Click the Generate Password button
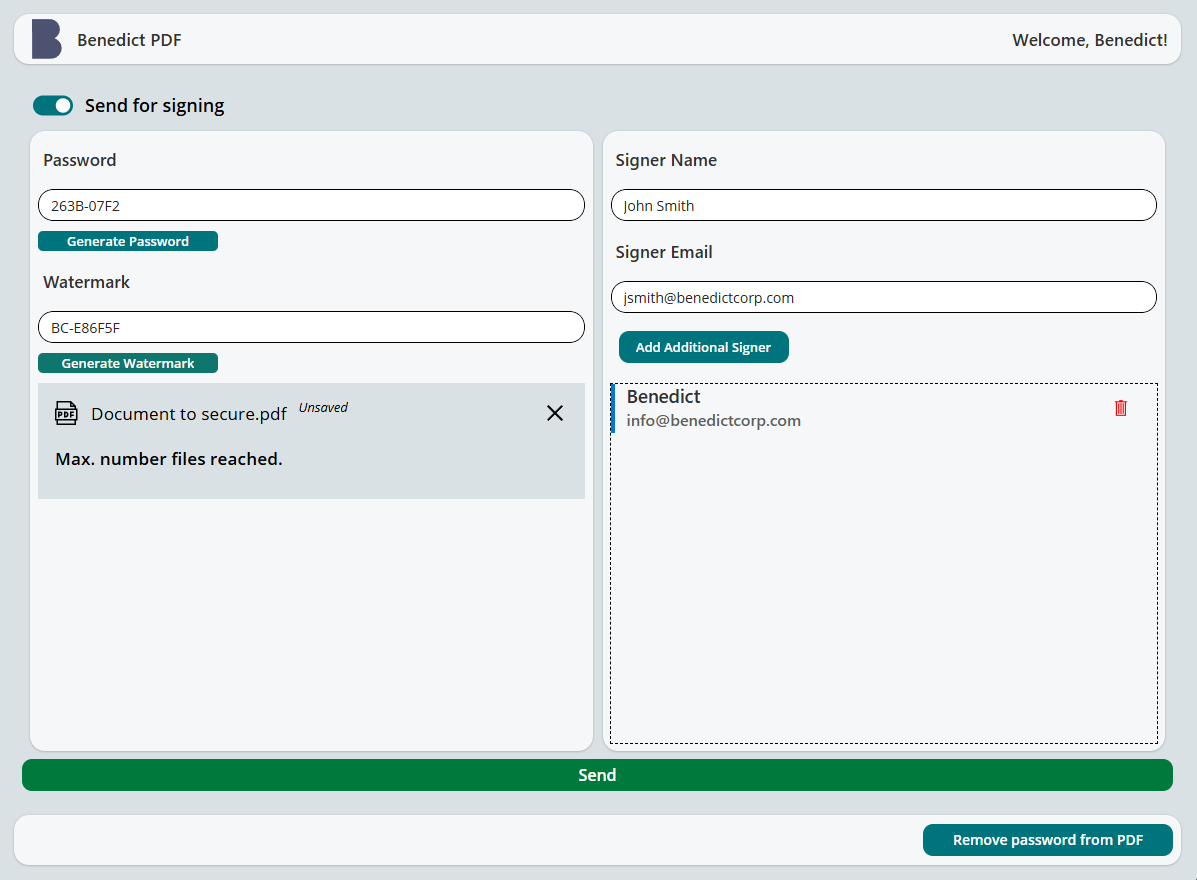Image resolution: width=1197 pixels, height=880 pixels. 128,241
